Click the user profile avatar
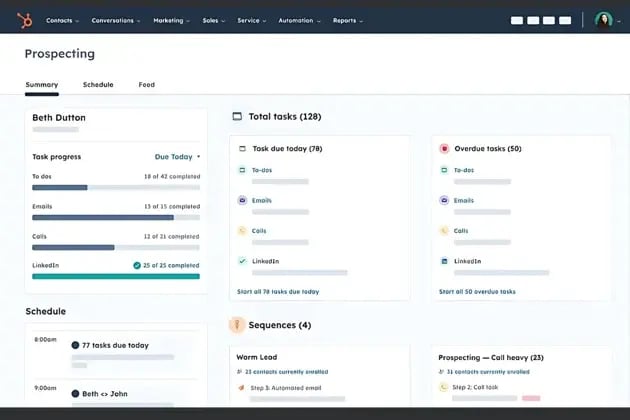The image size is (630, 420). pyautogui.click(x=603, y=20)
